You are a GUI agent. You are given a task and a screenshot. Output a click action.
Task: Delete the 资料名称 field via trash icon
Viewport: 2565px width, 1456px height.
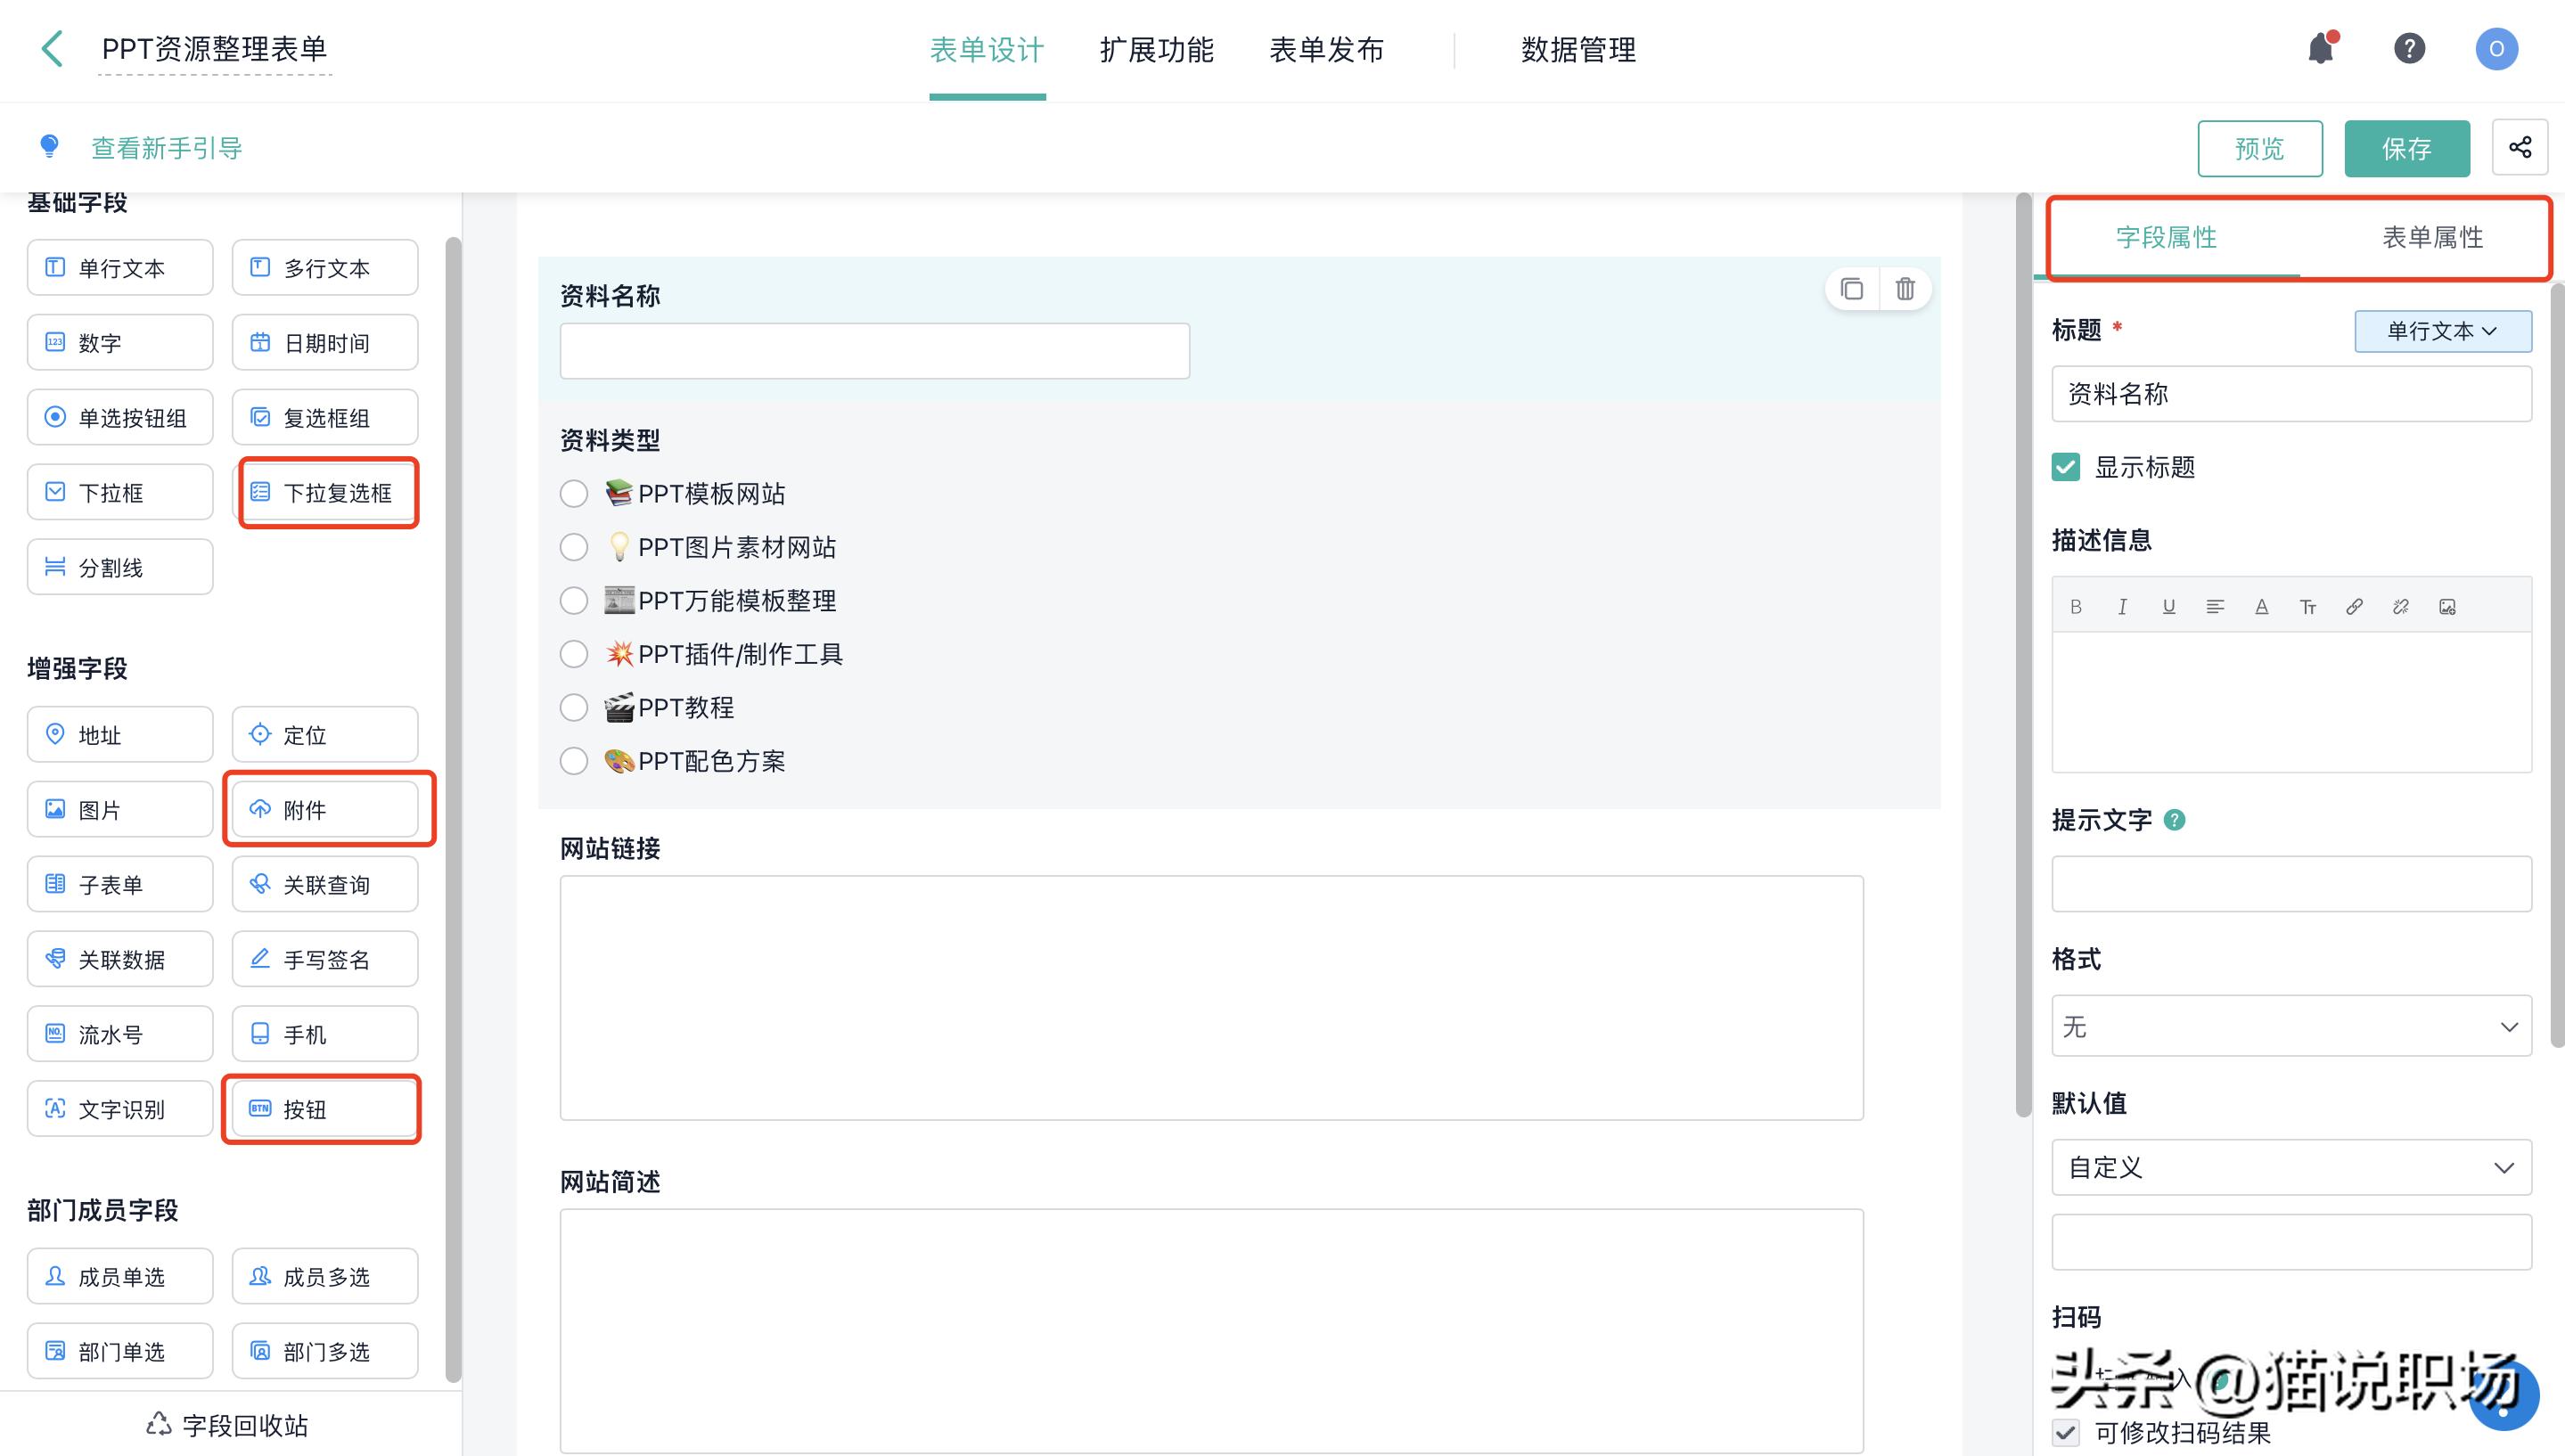tap(1905, 288)
